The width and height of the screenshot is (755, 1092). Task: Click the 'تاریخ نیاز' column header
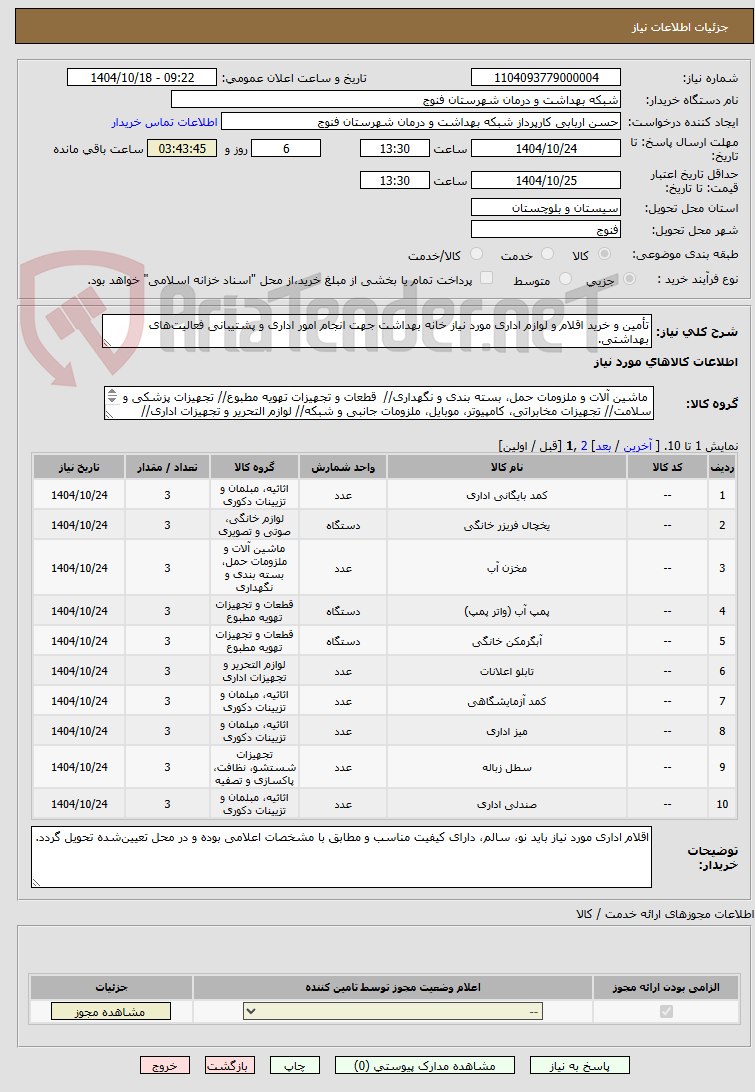(79, 467)
